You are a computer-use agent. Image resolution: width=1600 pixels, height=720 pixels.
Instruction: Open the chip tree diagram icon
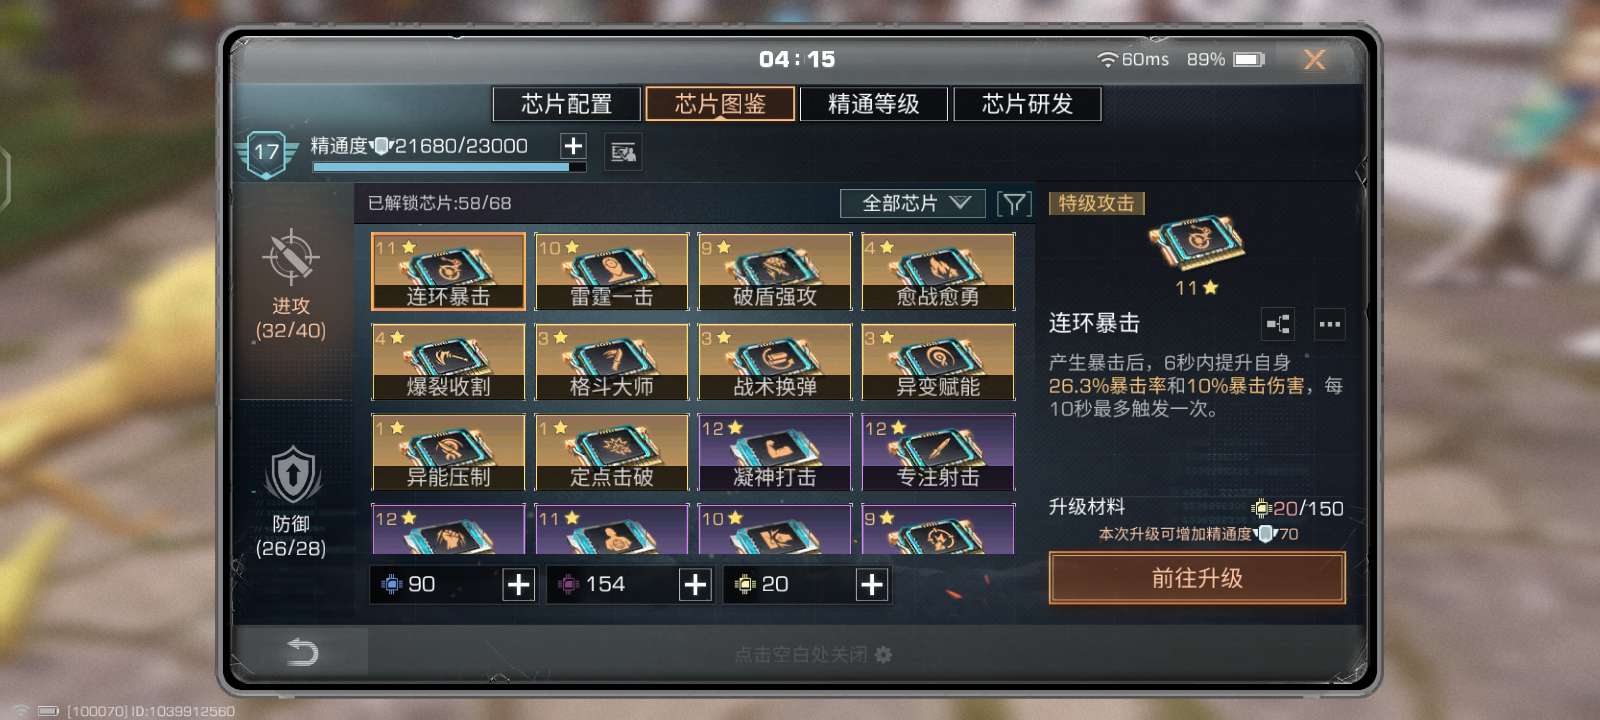(1278, 324)
